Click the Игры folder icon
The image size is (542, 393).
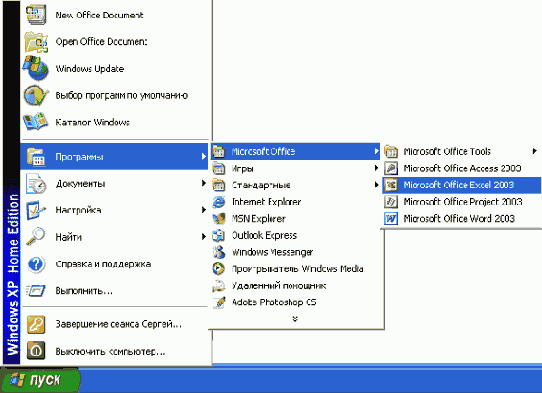(218, 168)
